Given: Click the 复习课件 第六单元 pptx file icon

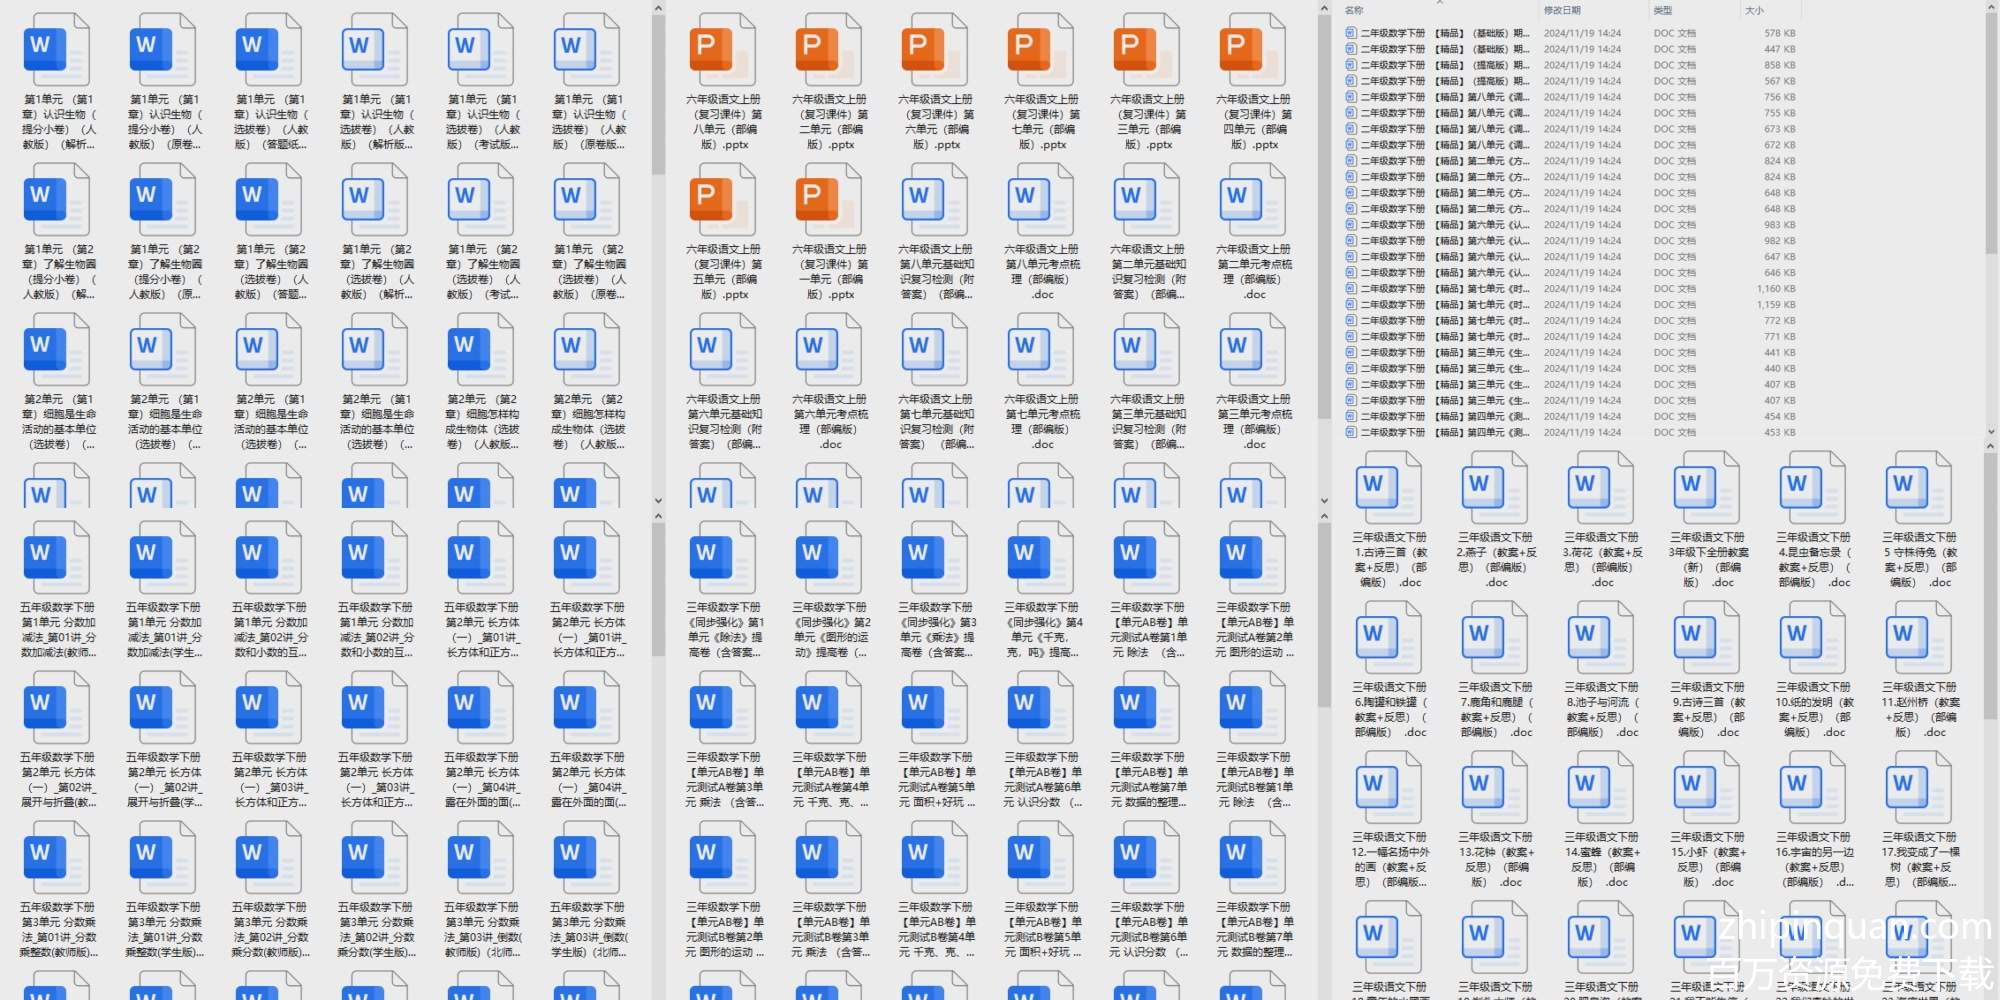Looking at the screenshot, I should pyautogui.click(x=935, y=49).
